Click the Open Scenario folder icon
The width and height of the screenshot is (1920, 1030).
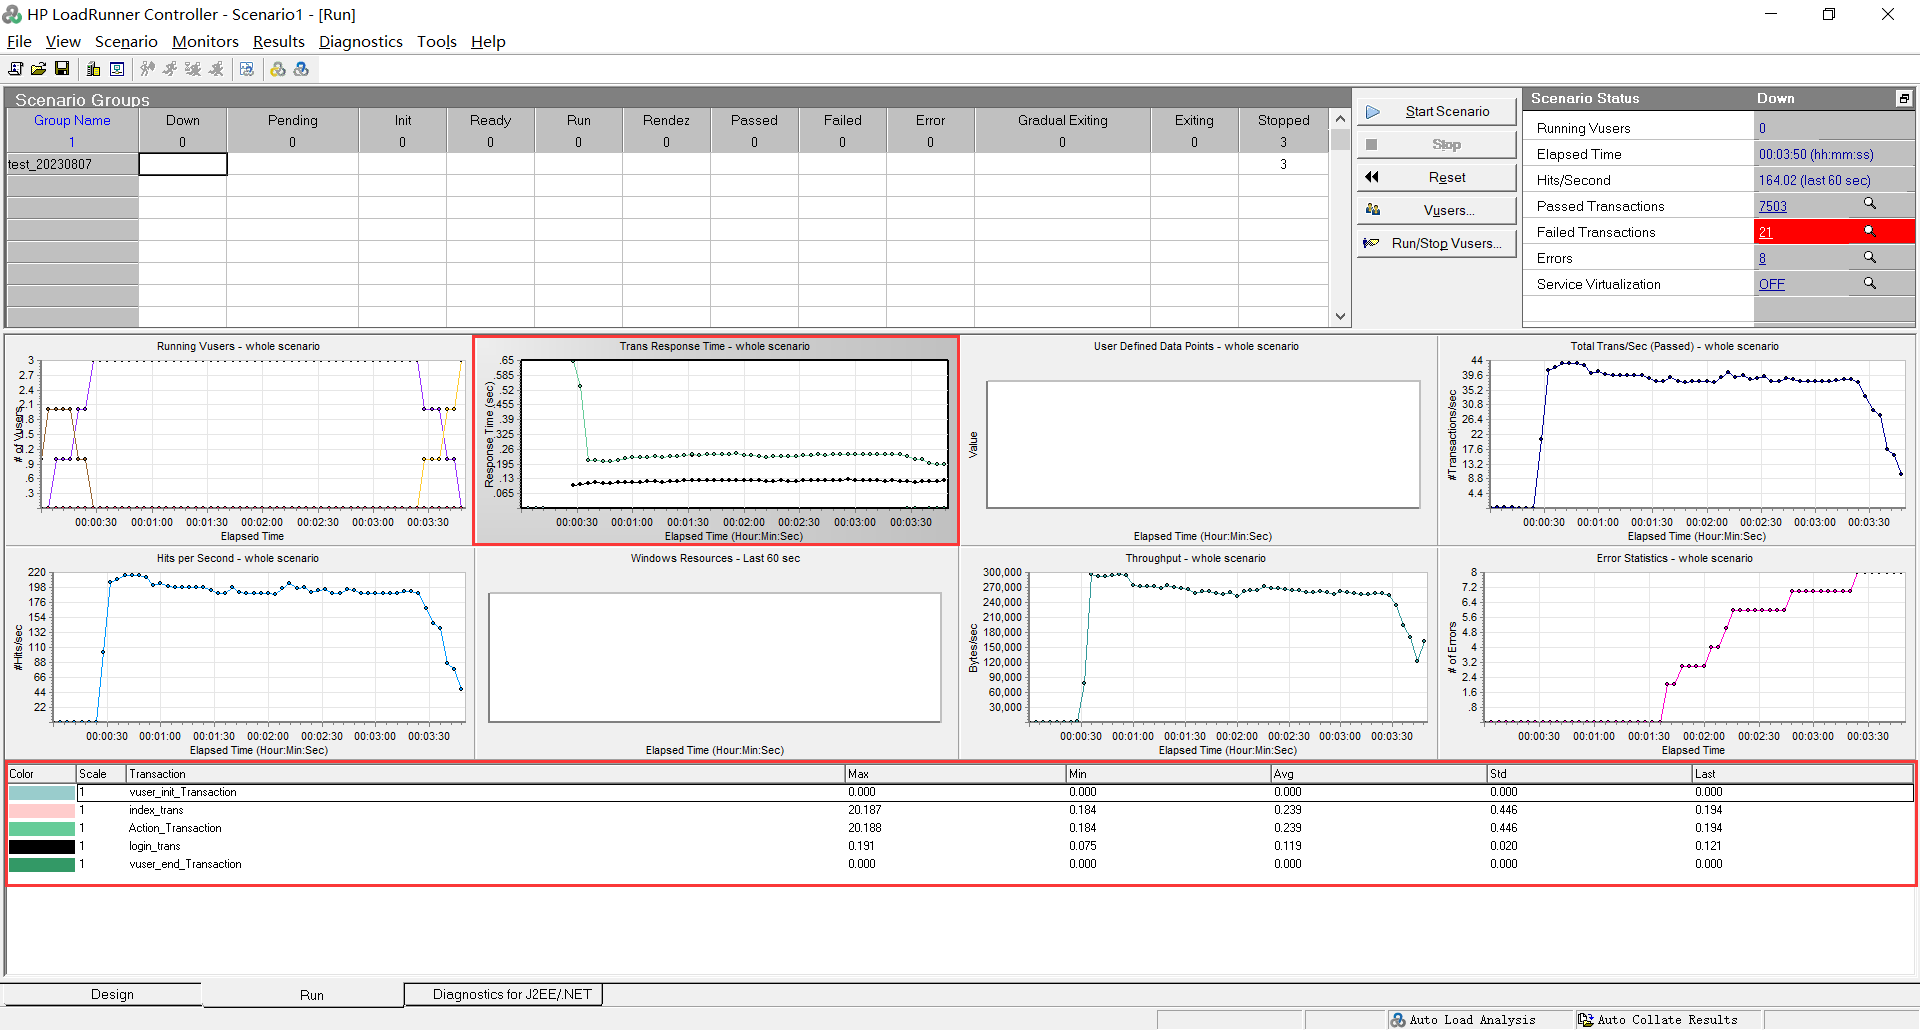coord(38,69)
